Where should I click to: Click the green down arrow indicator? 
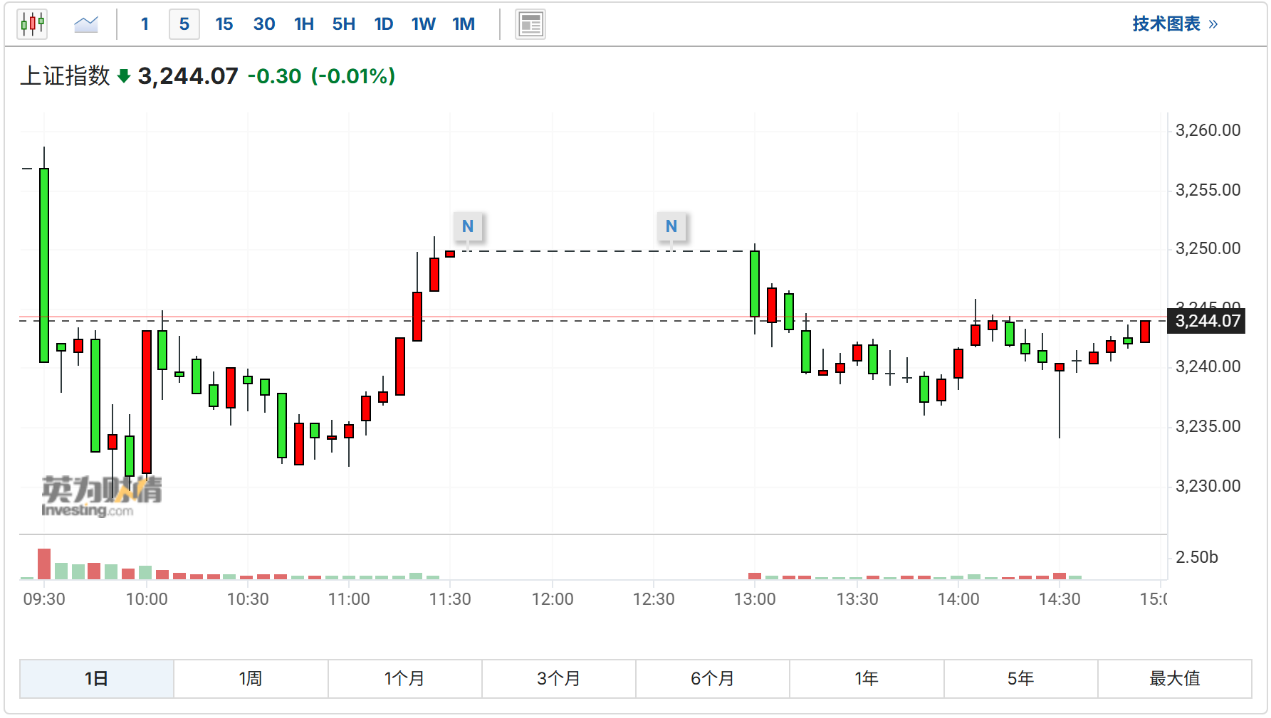click(x=124, y=76)
